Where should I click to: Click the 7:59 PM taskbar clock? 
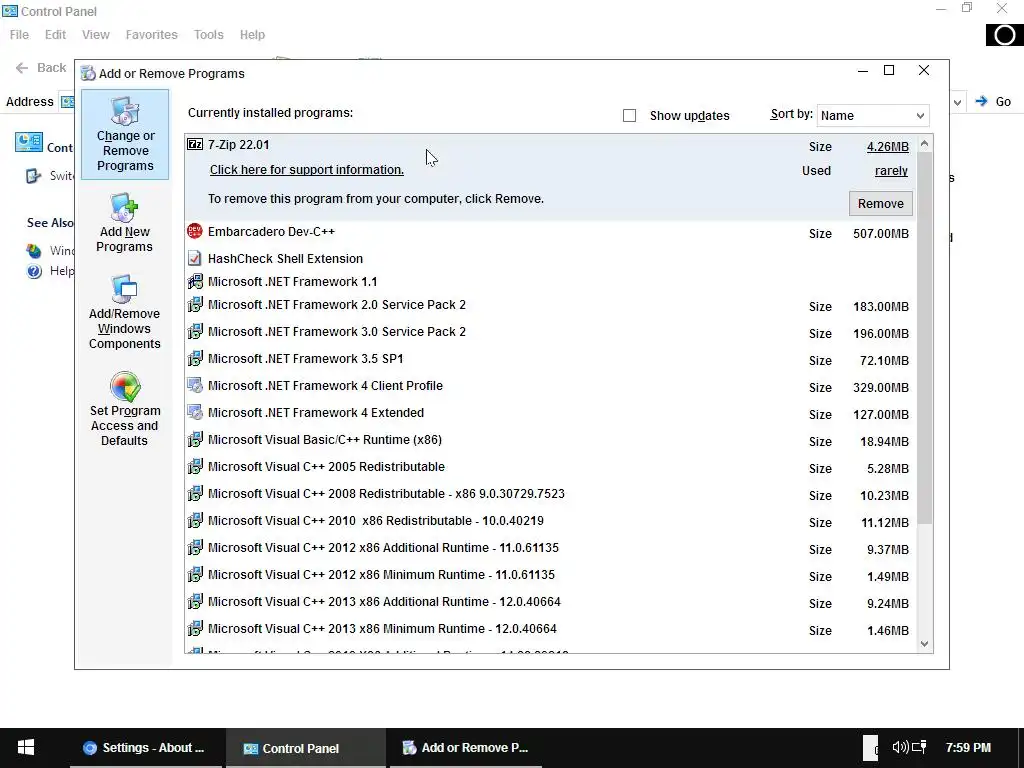click(x=968, y=748)
